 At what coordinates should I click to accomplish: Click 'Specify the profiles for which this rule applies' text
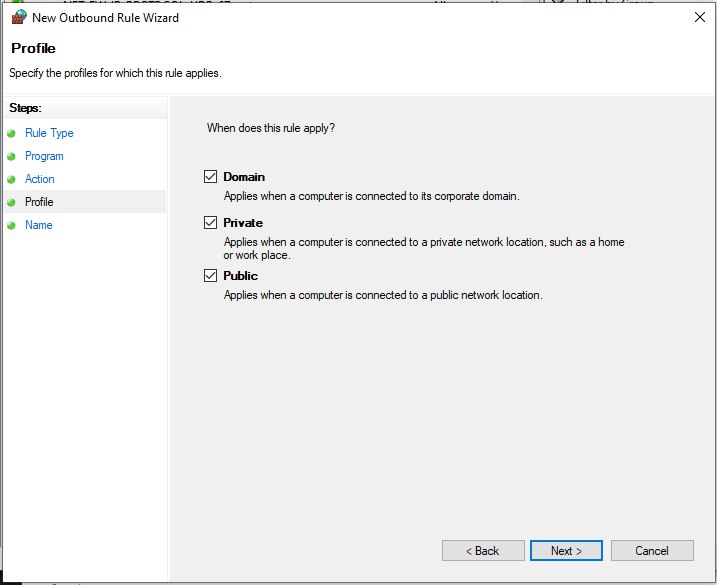pyautogui.click(x=115, y=73)
